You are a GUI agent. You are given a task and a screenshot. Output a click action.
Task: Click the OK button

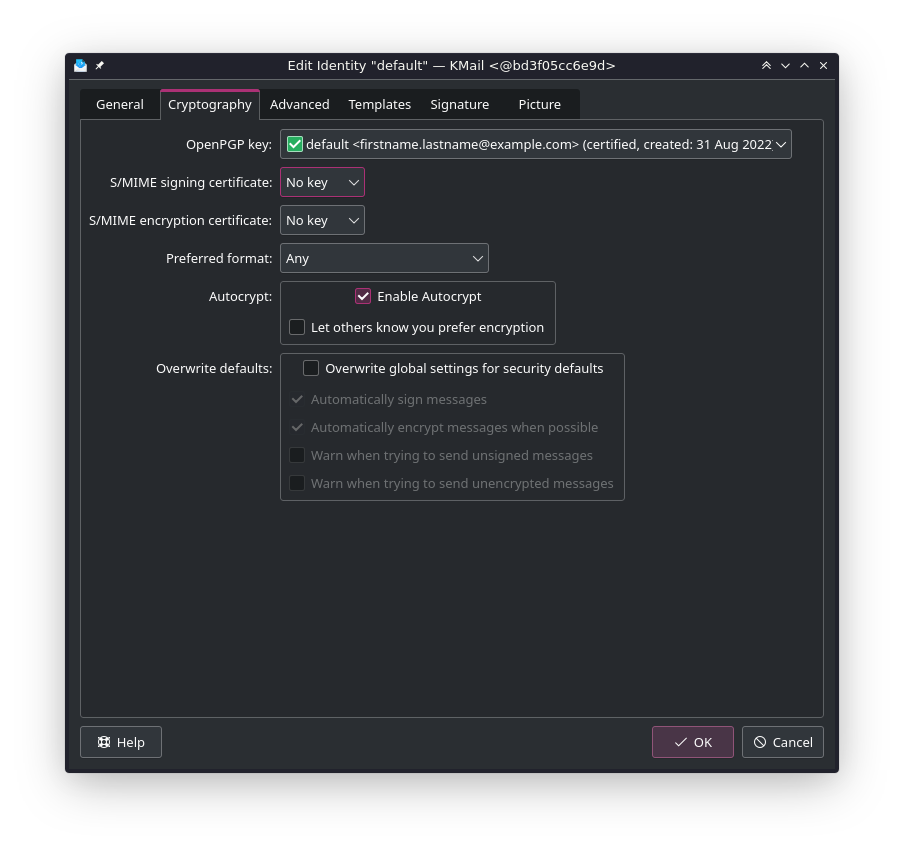click(692, 742)
